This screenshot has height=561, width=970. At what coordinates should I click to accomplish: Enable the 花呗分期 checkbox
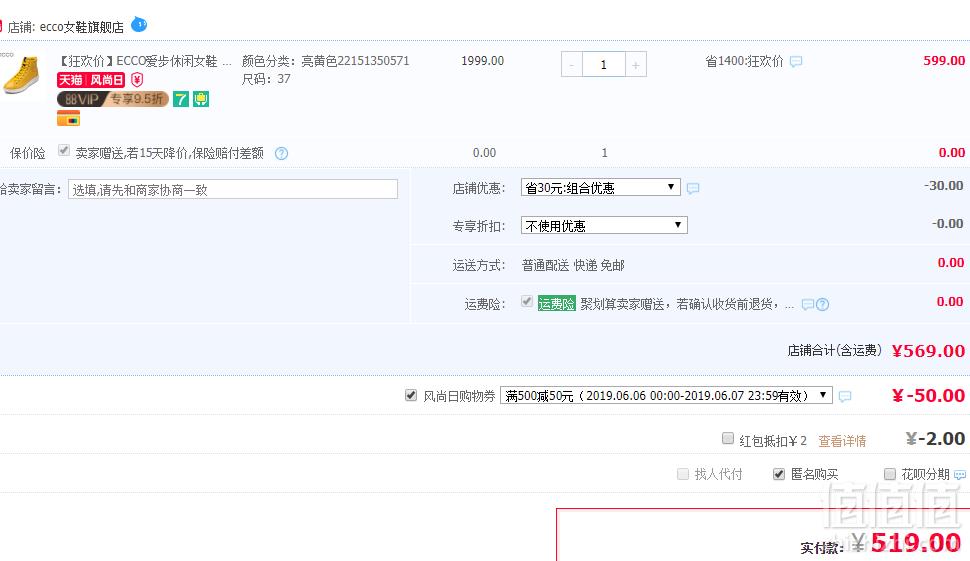pos(890,474)
